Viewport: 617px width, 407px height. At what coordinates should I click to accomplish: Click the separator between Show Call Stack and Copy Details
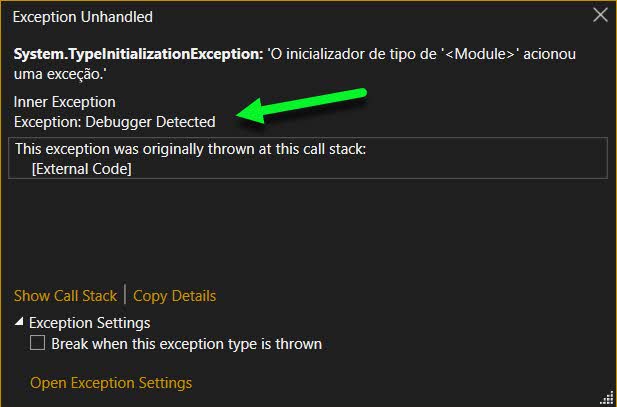click(125, 294)
